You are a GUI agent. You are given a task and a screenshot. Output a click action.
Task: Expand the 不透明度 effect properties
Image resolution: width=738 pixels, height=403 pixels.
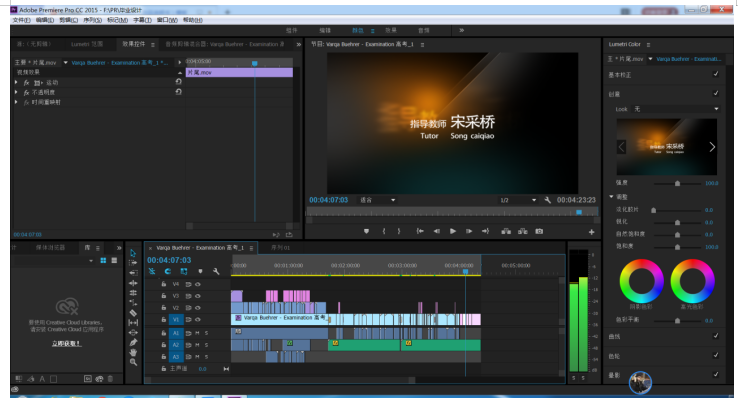pyautogui.click(x=16, y=92)
